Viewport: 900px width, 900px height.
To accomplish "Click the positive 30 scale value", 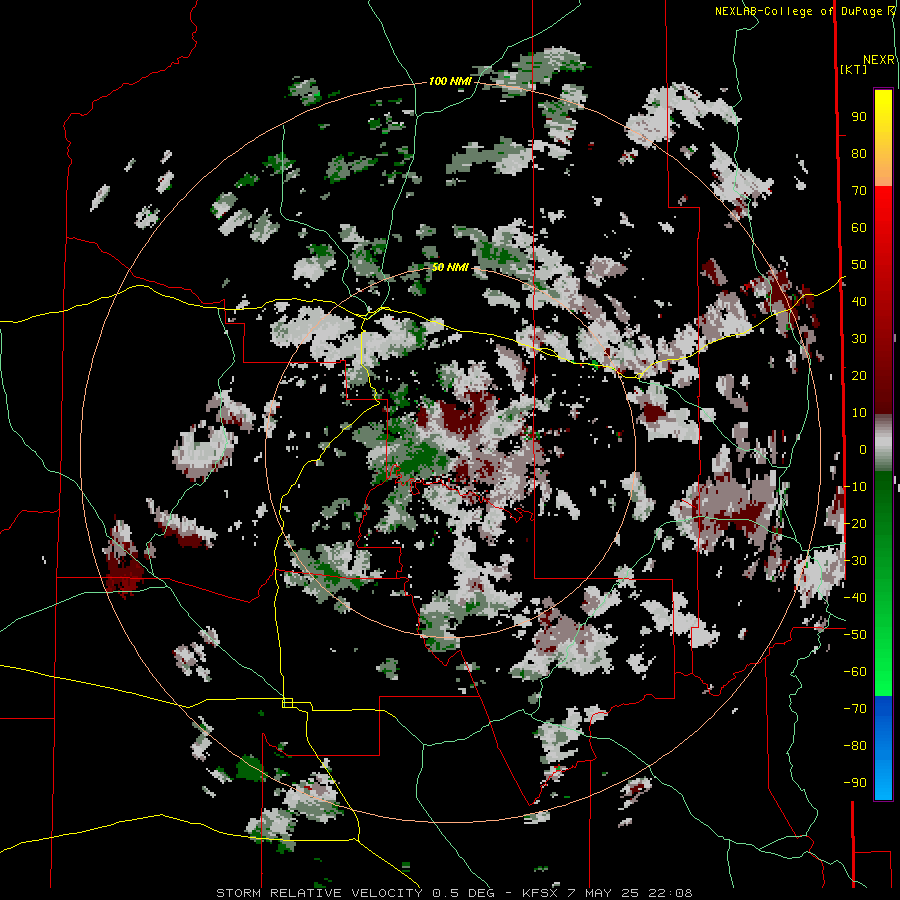I will (x=859, y=339).
